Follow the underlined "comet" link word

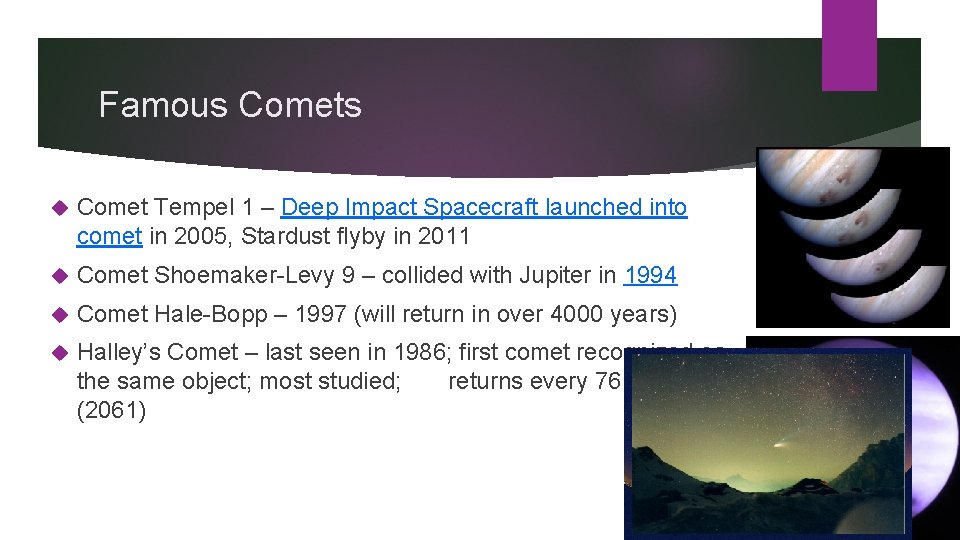point(110,236)
